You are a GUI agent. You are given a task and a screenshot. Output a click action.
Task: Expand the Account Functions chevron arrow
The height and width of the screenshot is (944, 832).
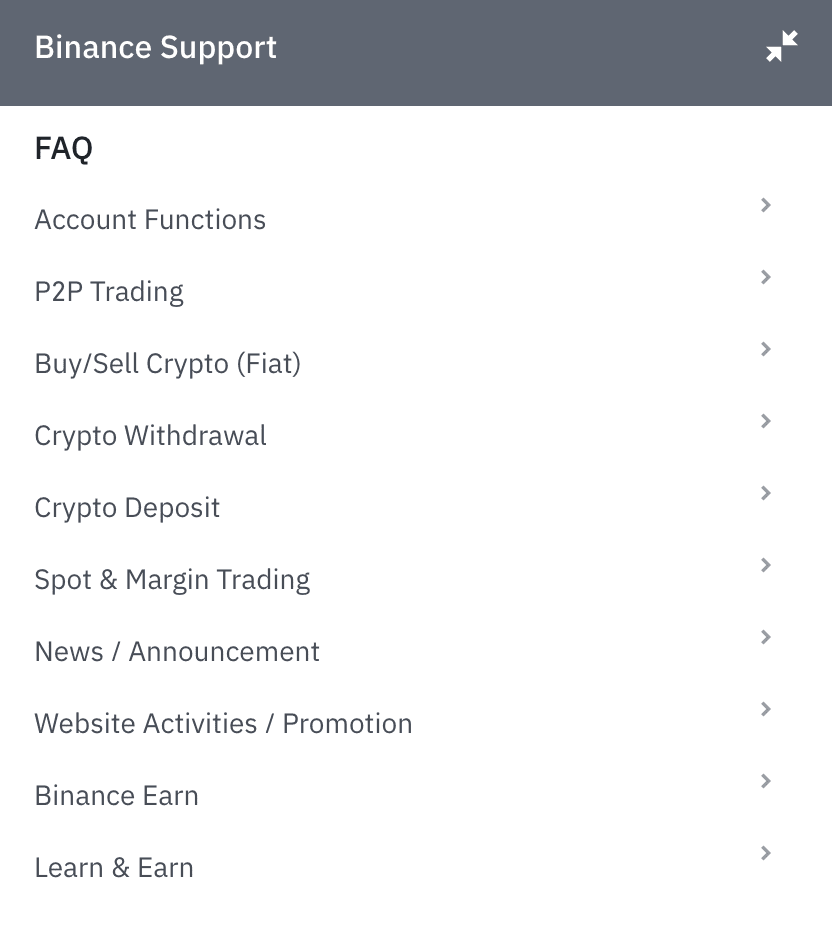(766, 206)
